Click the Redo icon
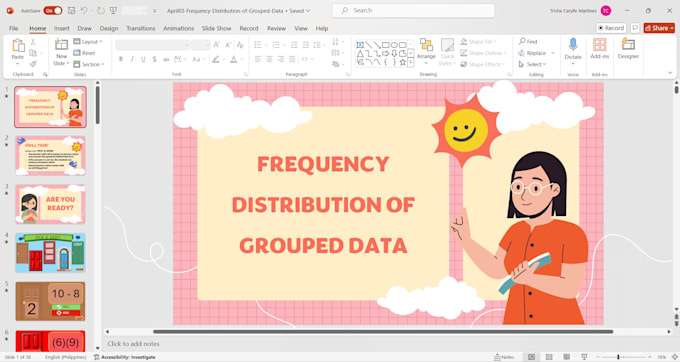Image resolution: width=680 pixels, height=362 pixels. click(x=101, y=10)
